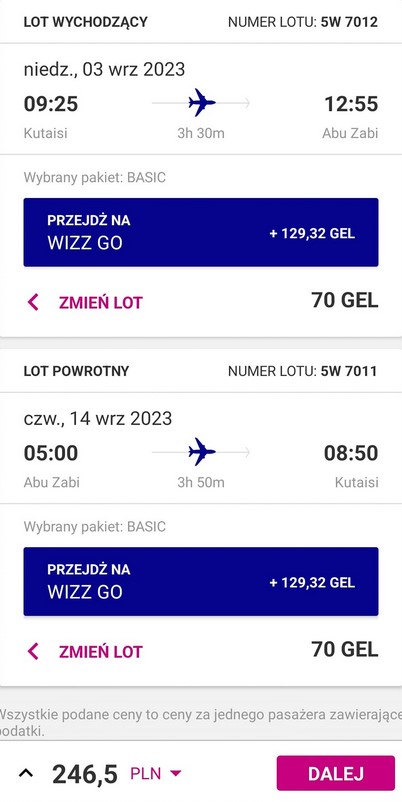Viewport: 402px width, 802px height.
Task: Upgrade return flight to WIZZ GO
Action: coord(201,582)
